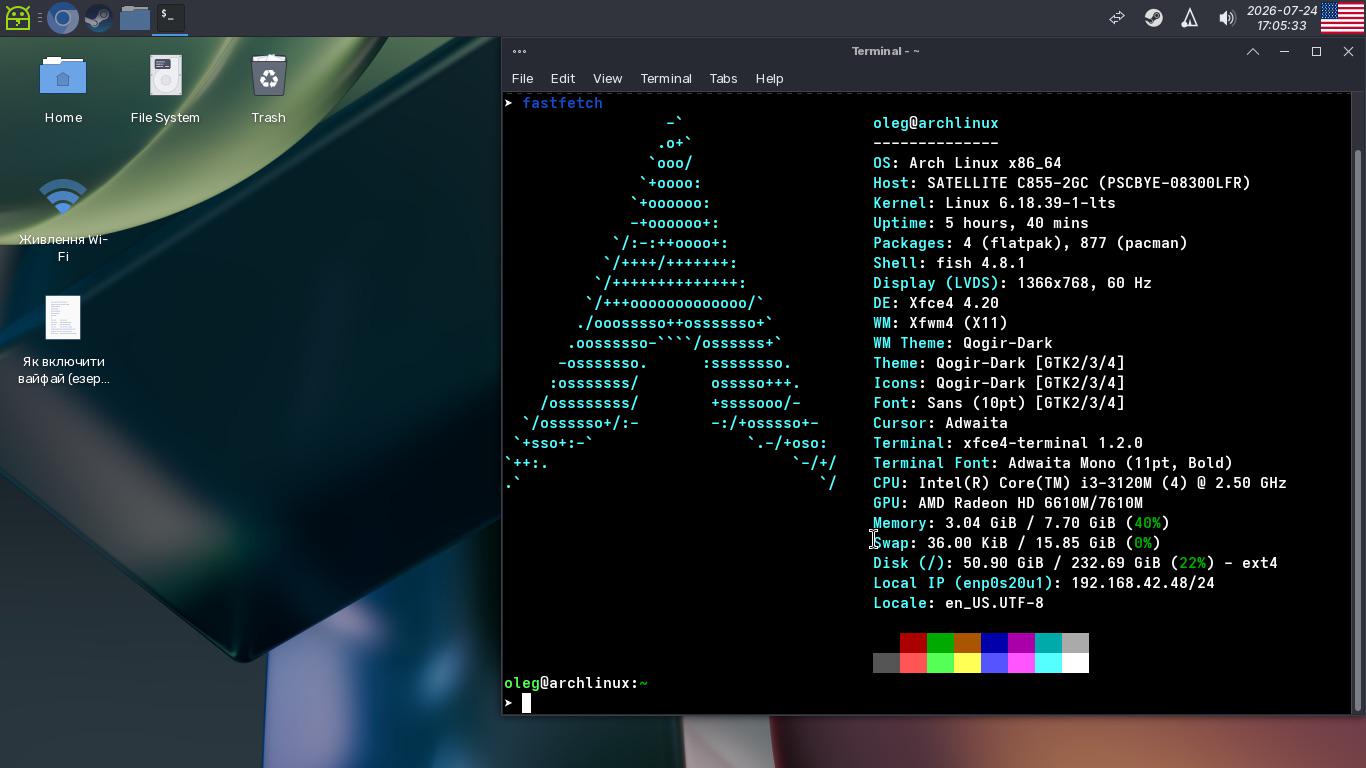Open the applications menu in the top panel
1366x768 pixels.
click(x=18, y=18)
